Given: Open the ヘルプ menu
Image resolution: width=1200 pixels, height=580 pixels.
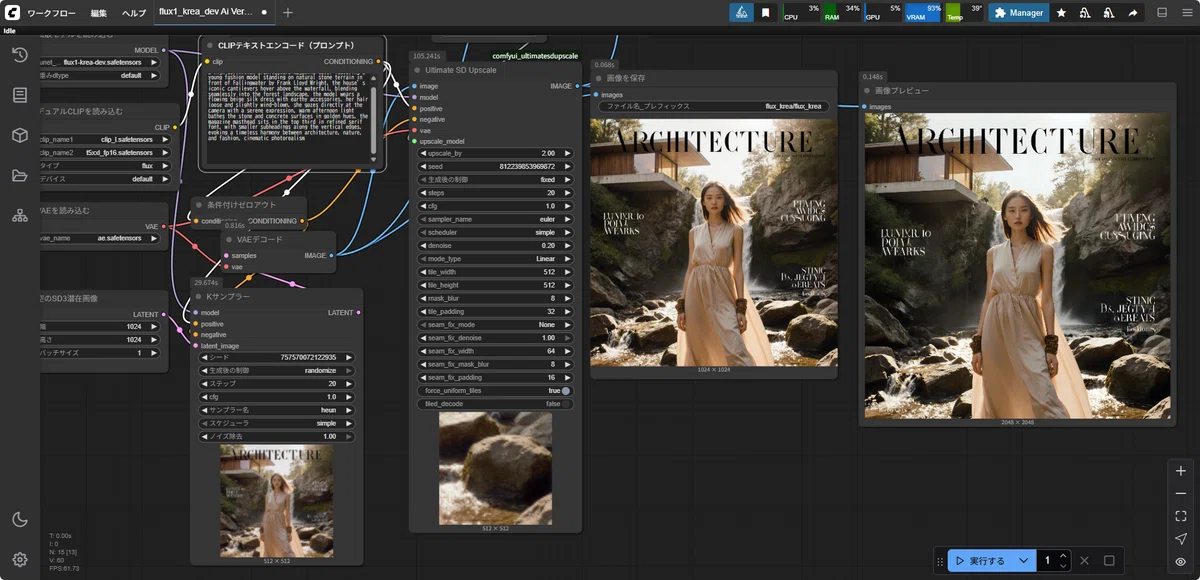Looking at the screenshot, I should pyautogui.click(x=133, y=13).
